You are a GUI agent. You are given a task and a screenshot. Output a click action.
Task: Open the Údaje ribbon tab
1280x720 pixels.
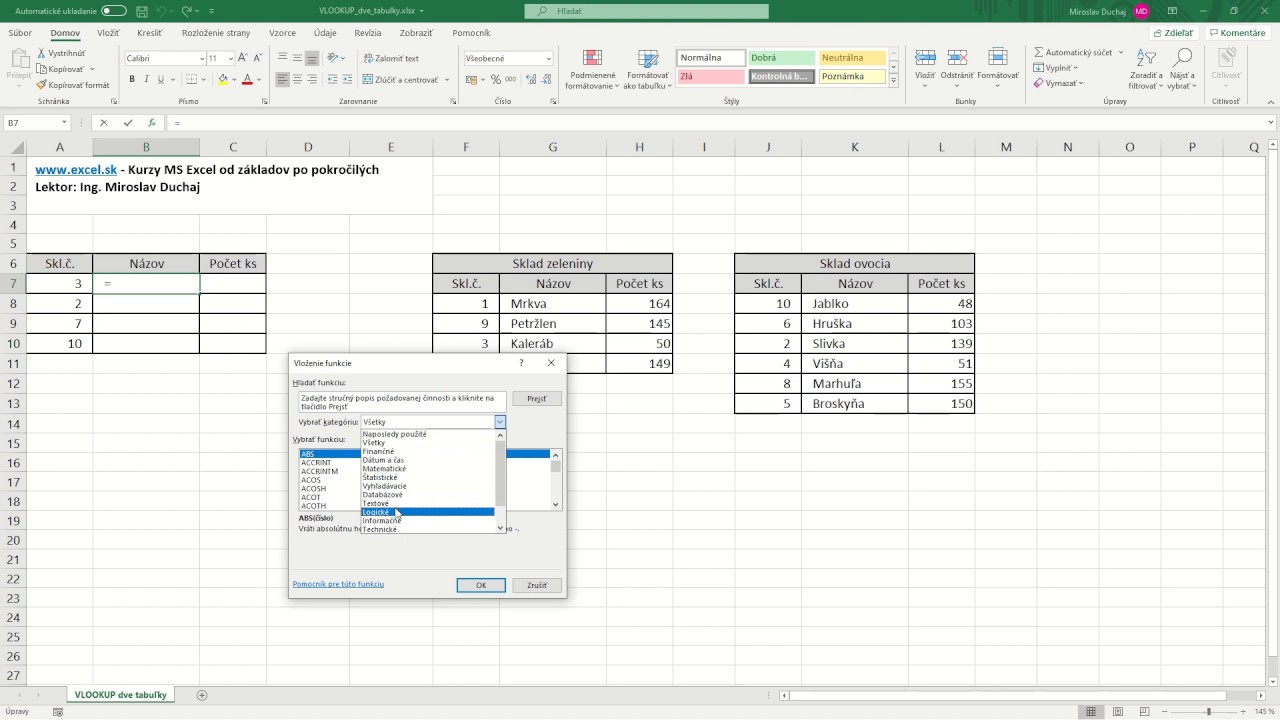coord(325,33)
